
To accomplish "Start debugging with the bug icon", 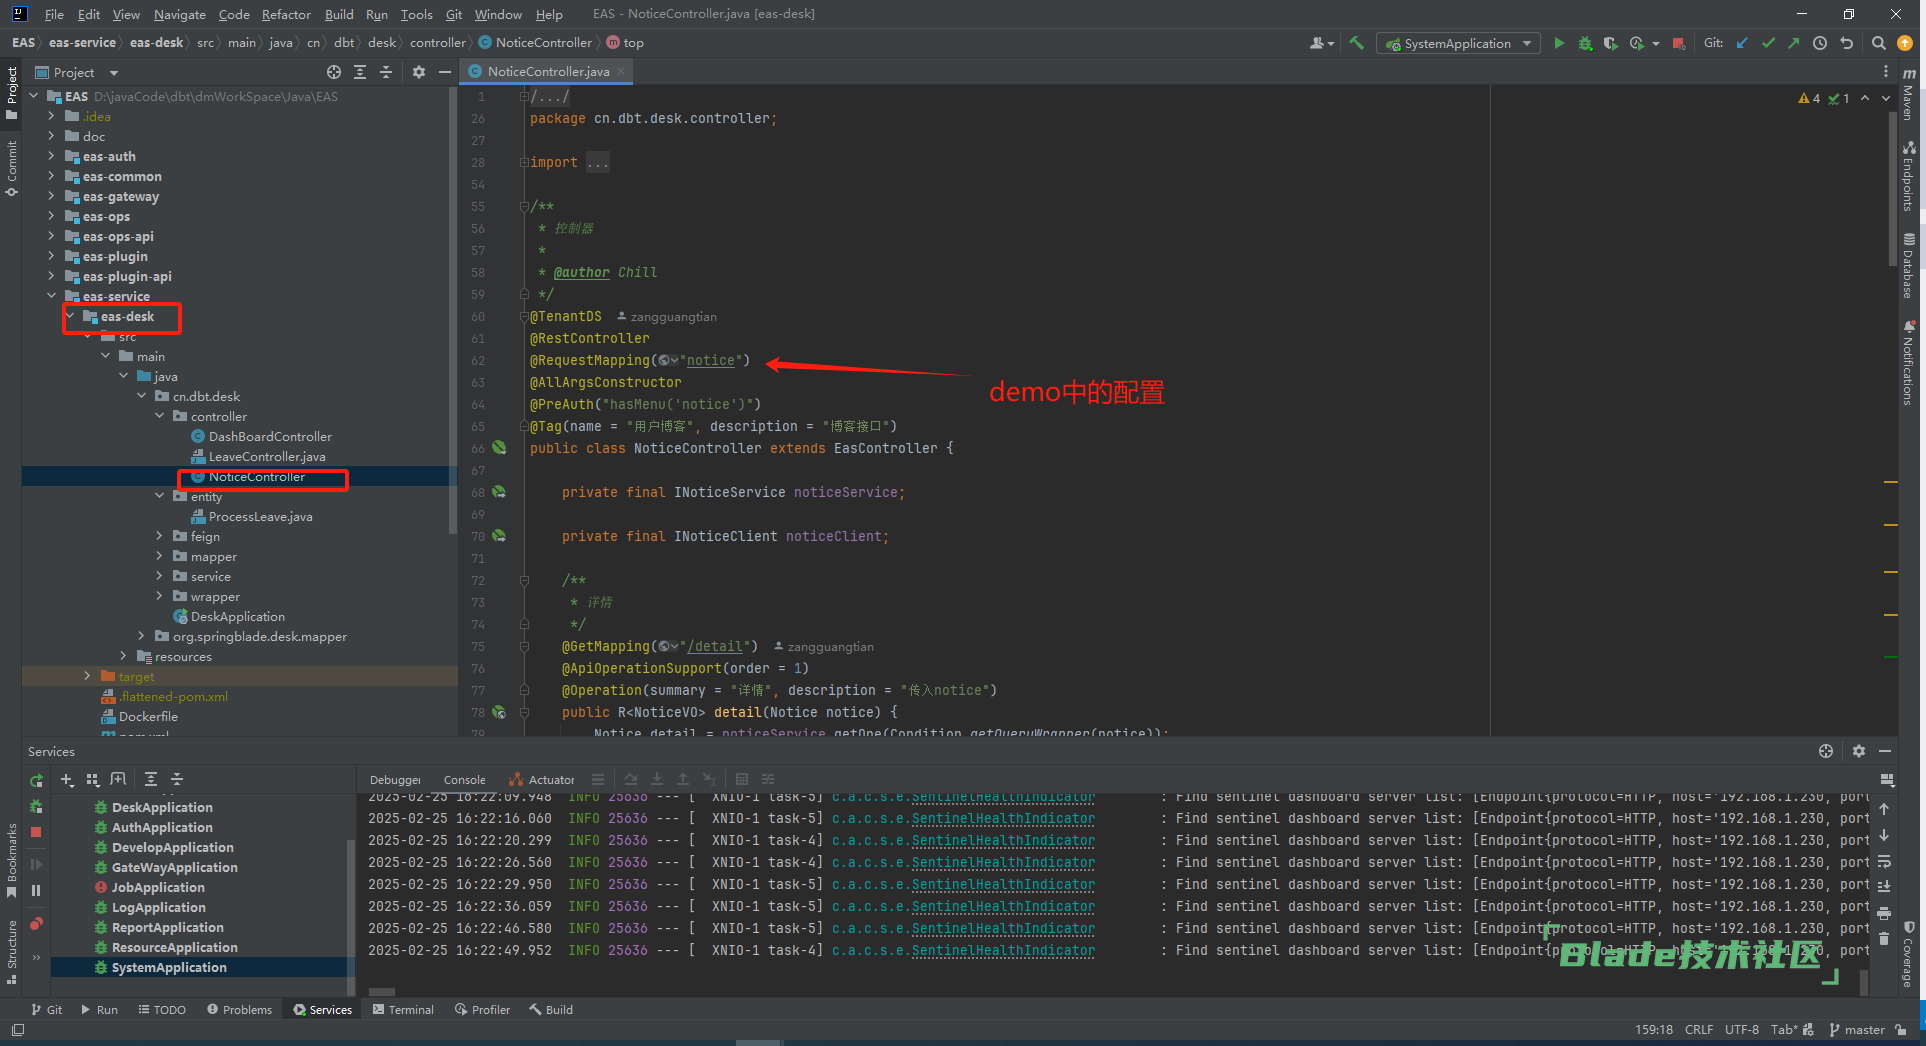I will pyautogui.click(x=1585, y=43).
